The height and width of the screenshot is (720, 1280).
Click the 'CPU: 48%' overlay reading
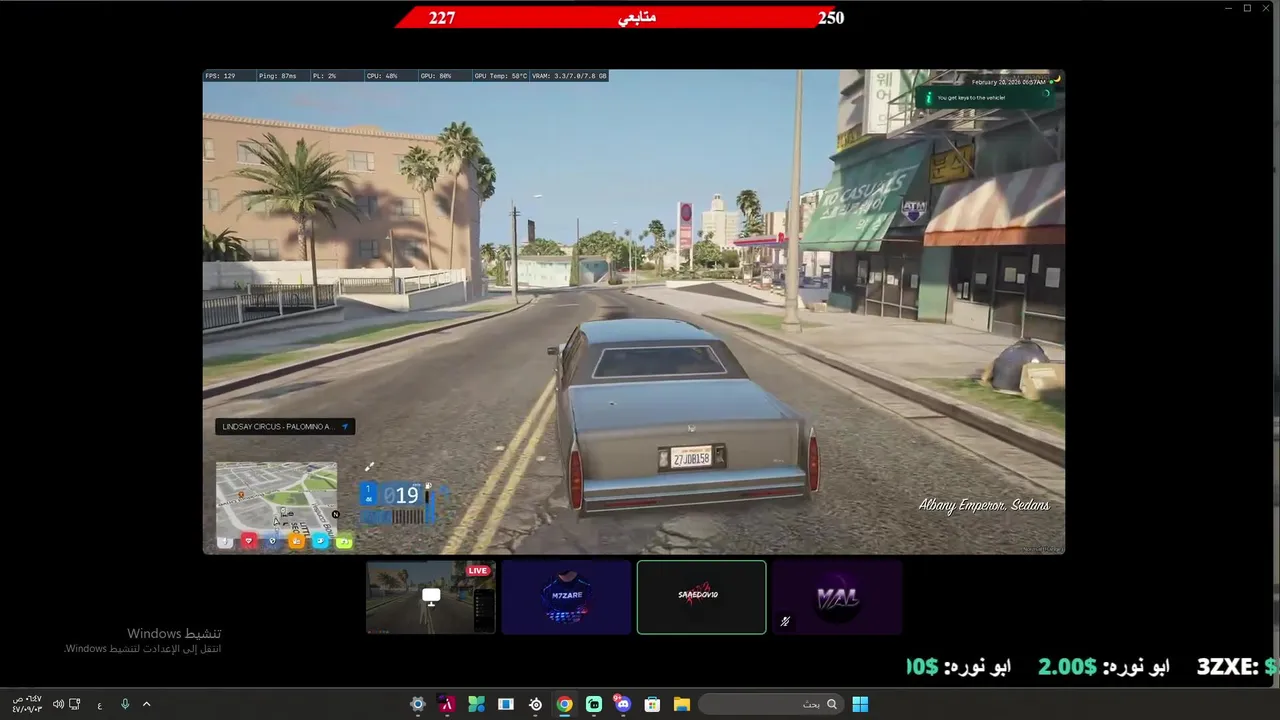point(382,76)
